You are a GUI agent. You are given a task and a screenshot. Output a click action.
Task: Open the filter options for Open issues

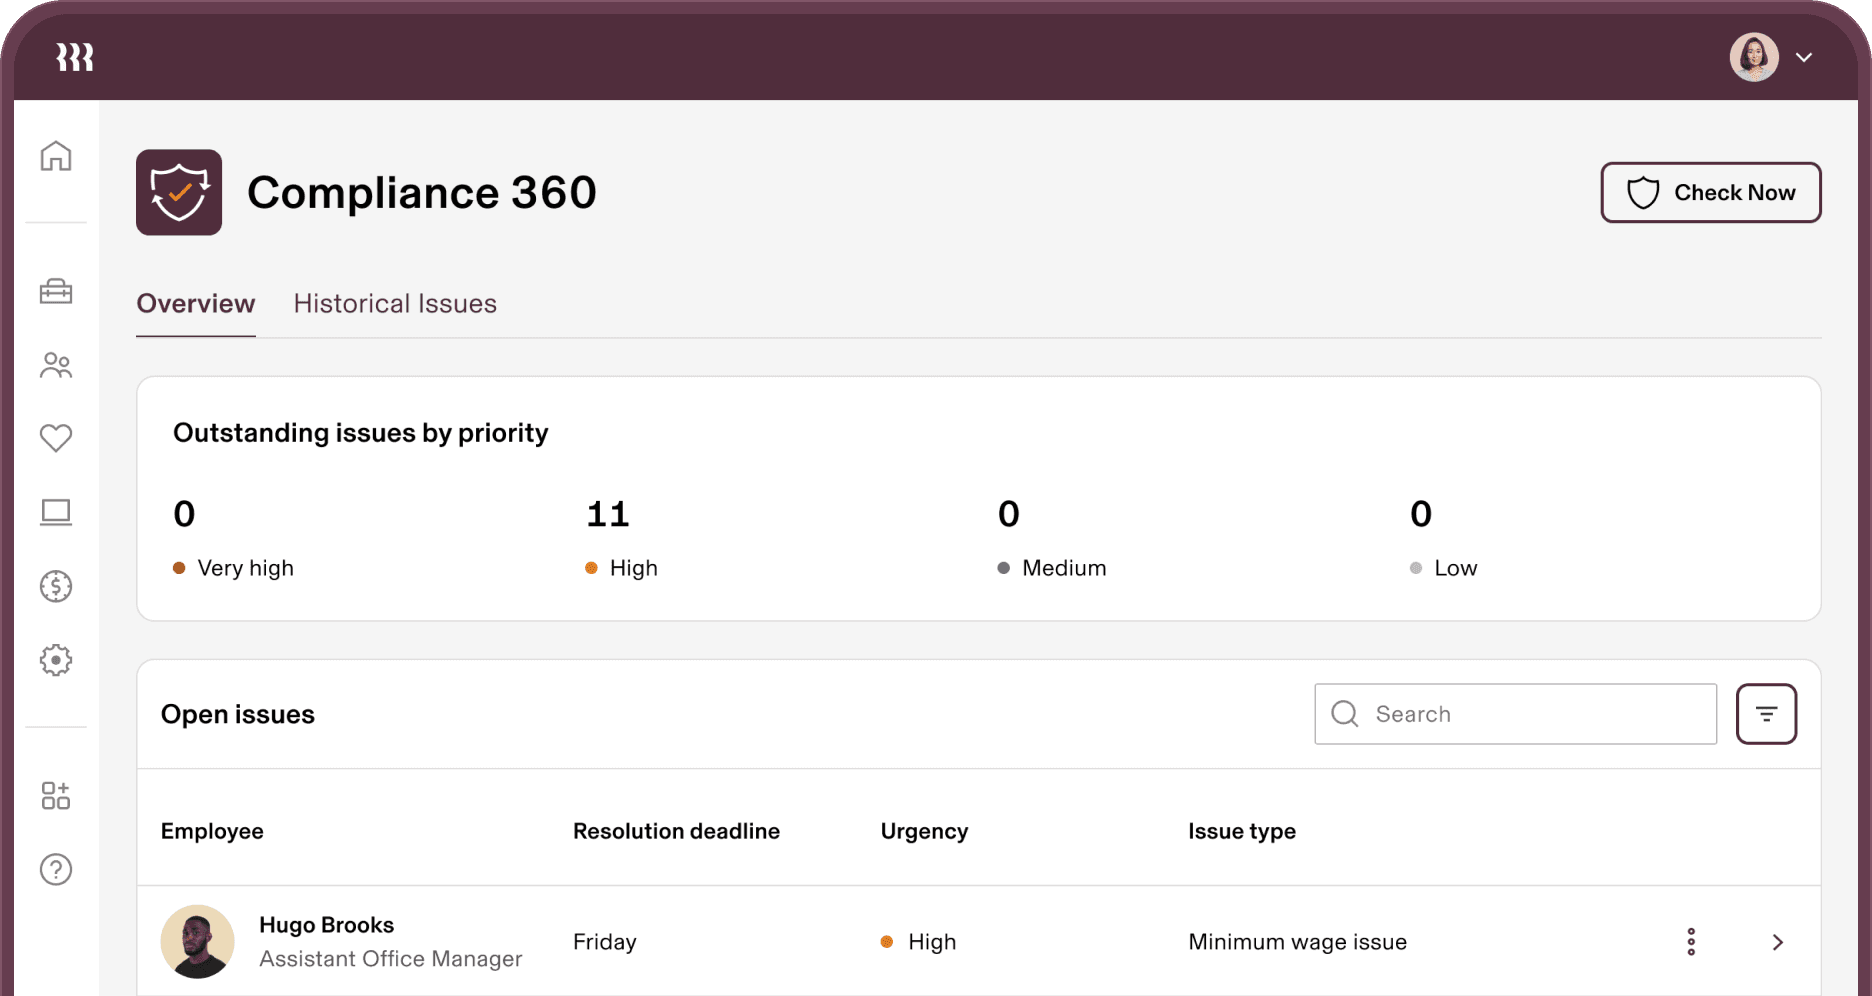(x=1766, y=714)
